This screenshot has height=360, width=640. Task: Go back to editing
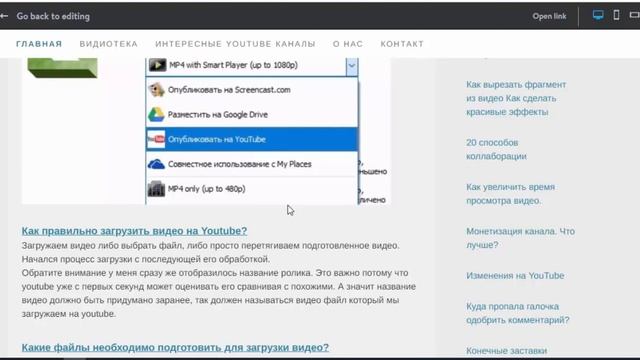tap(53, 16)
